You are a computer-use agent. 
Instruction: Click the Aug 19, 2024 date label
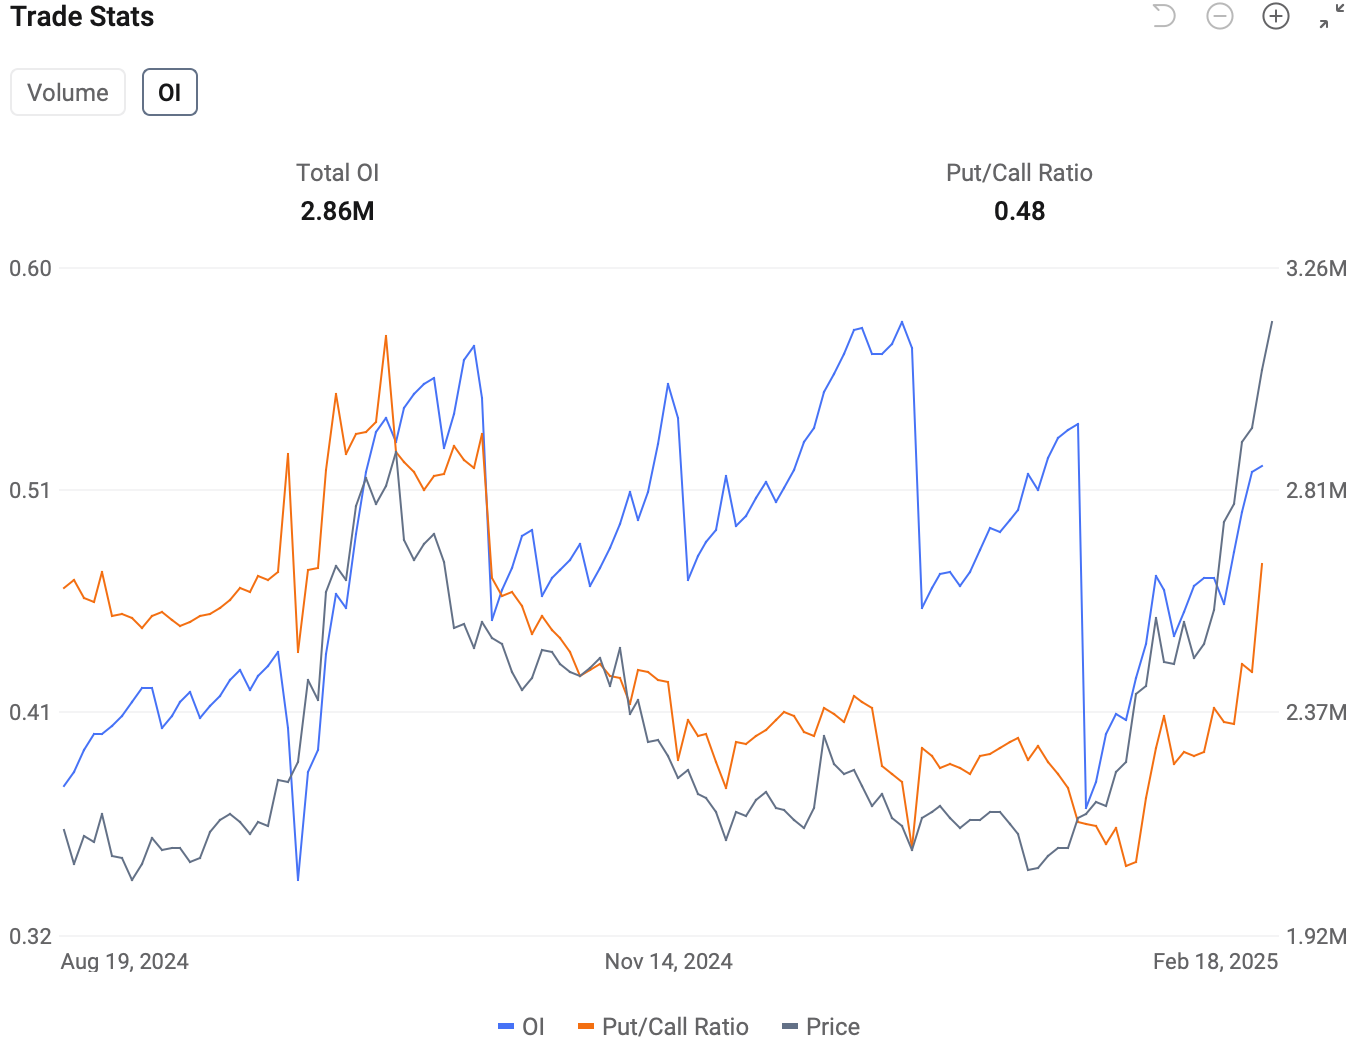(125, 961)
